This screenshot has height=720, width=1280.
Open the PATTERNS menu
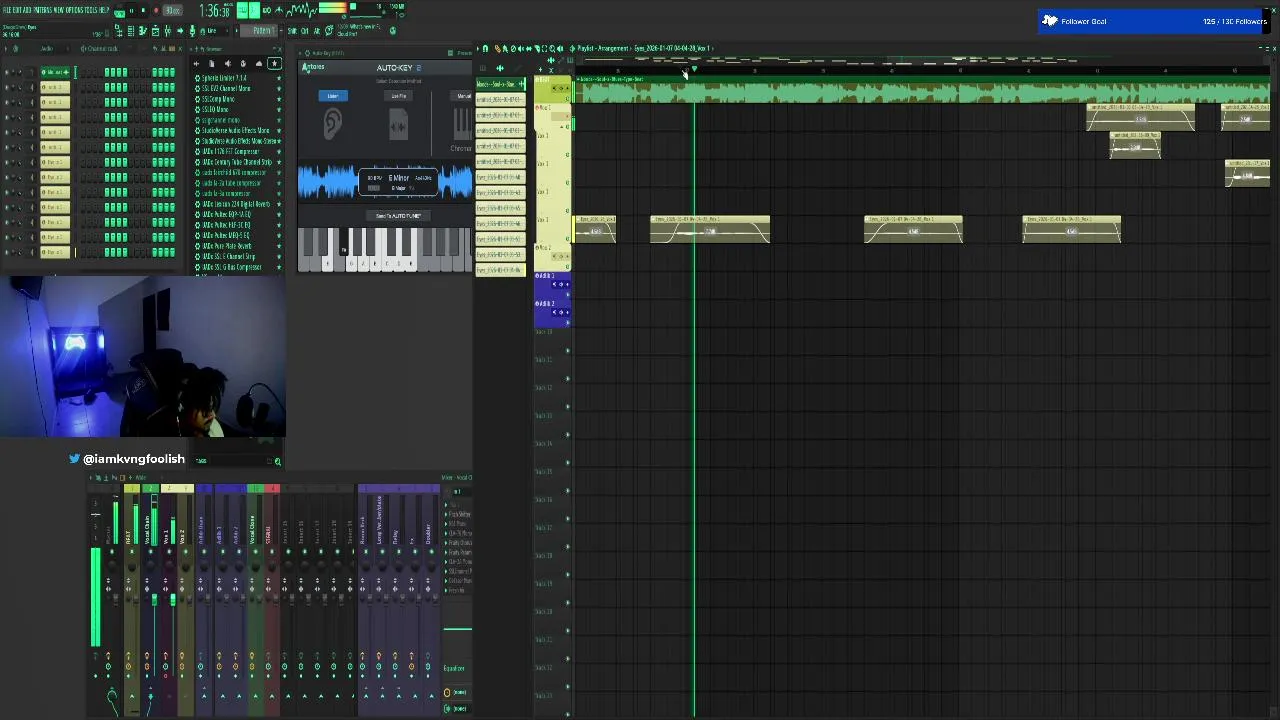pyautogui.click(x=43, y=10)
